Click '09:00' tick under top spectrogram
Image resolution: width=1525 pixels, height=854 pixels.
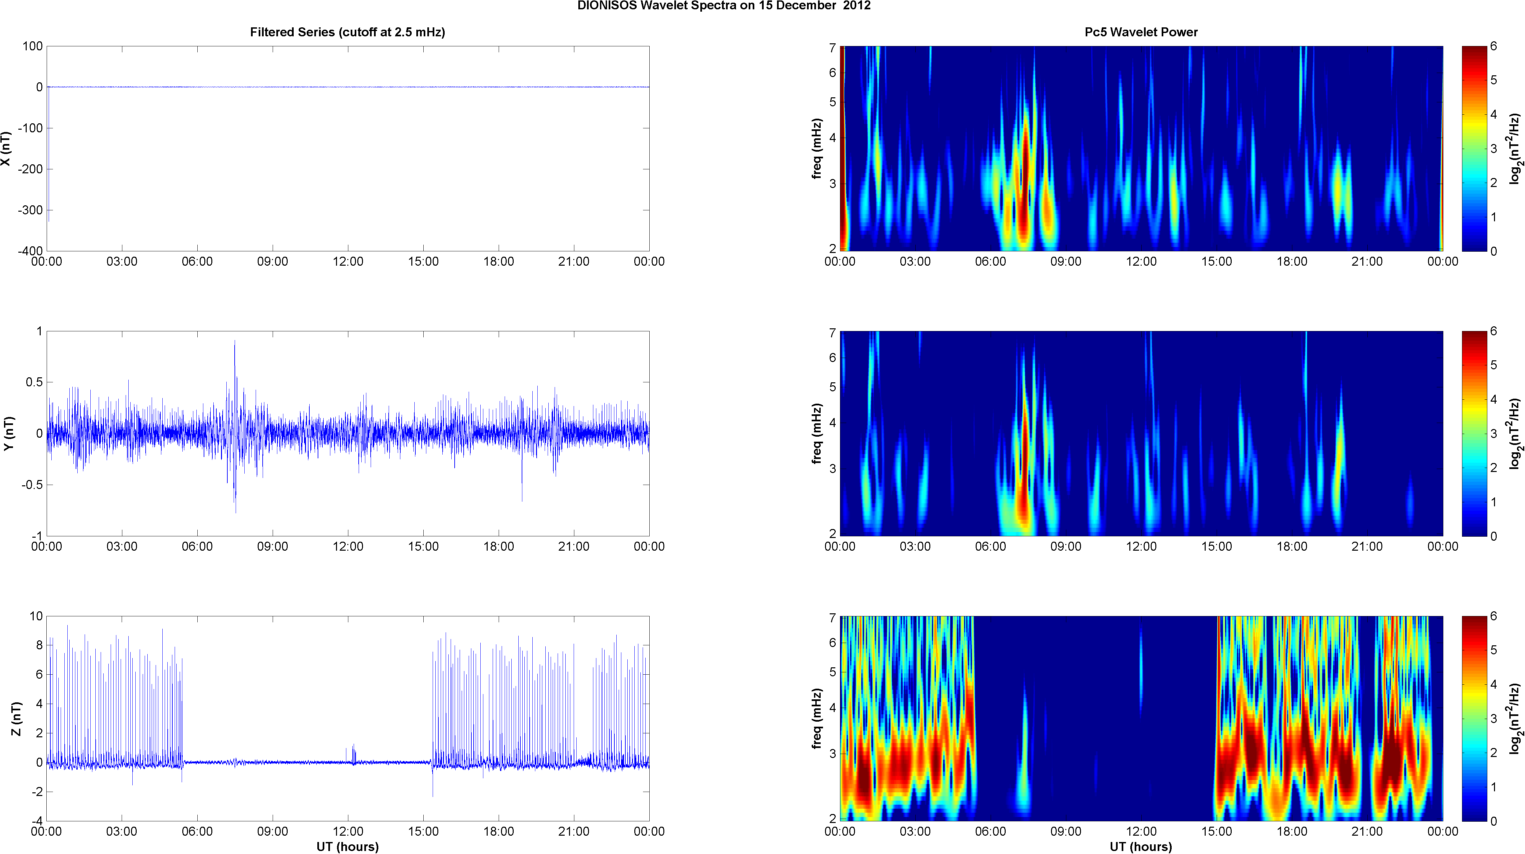tap(1066, 262)
